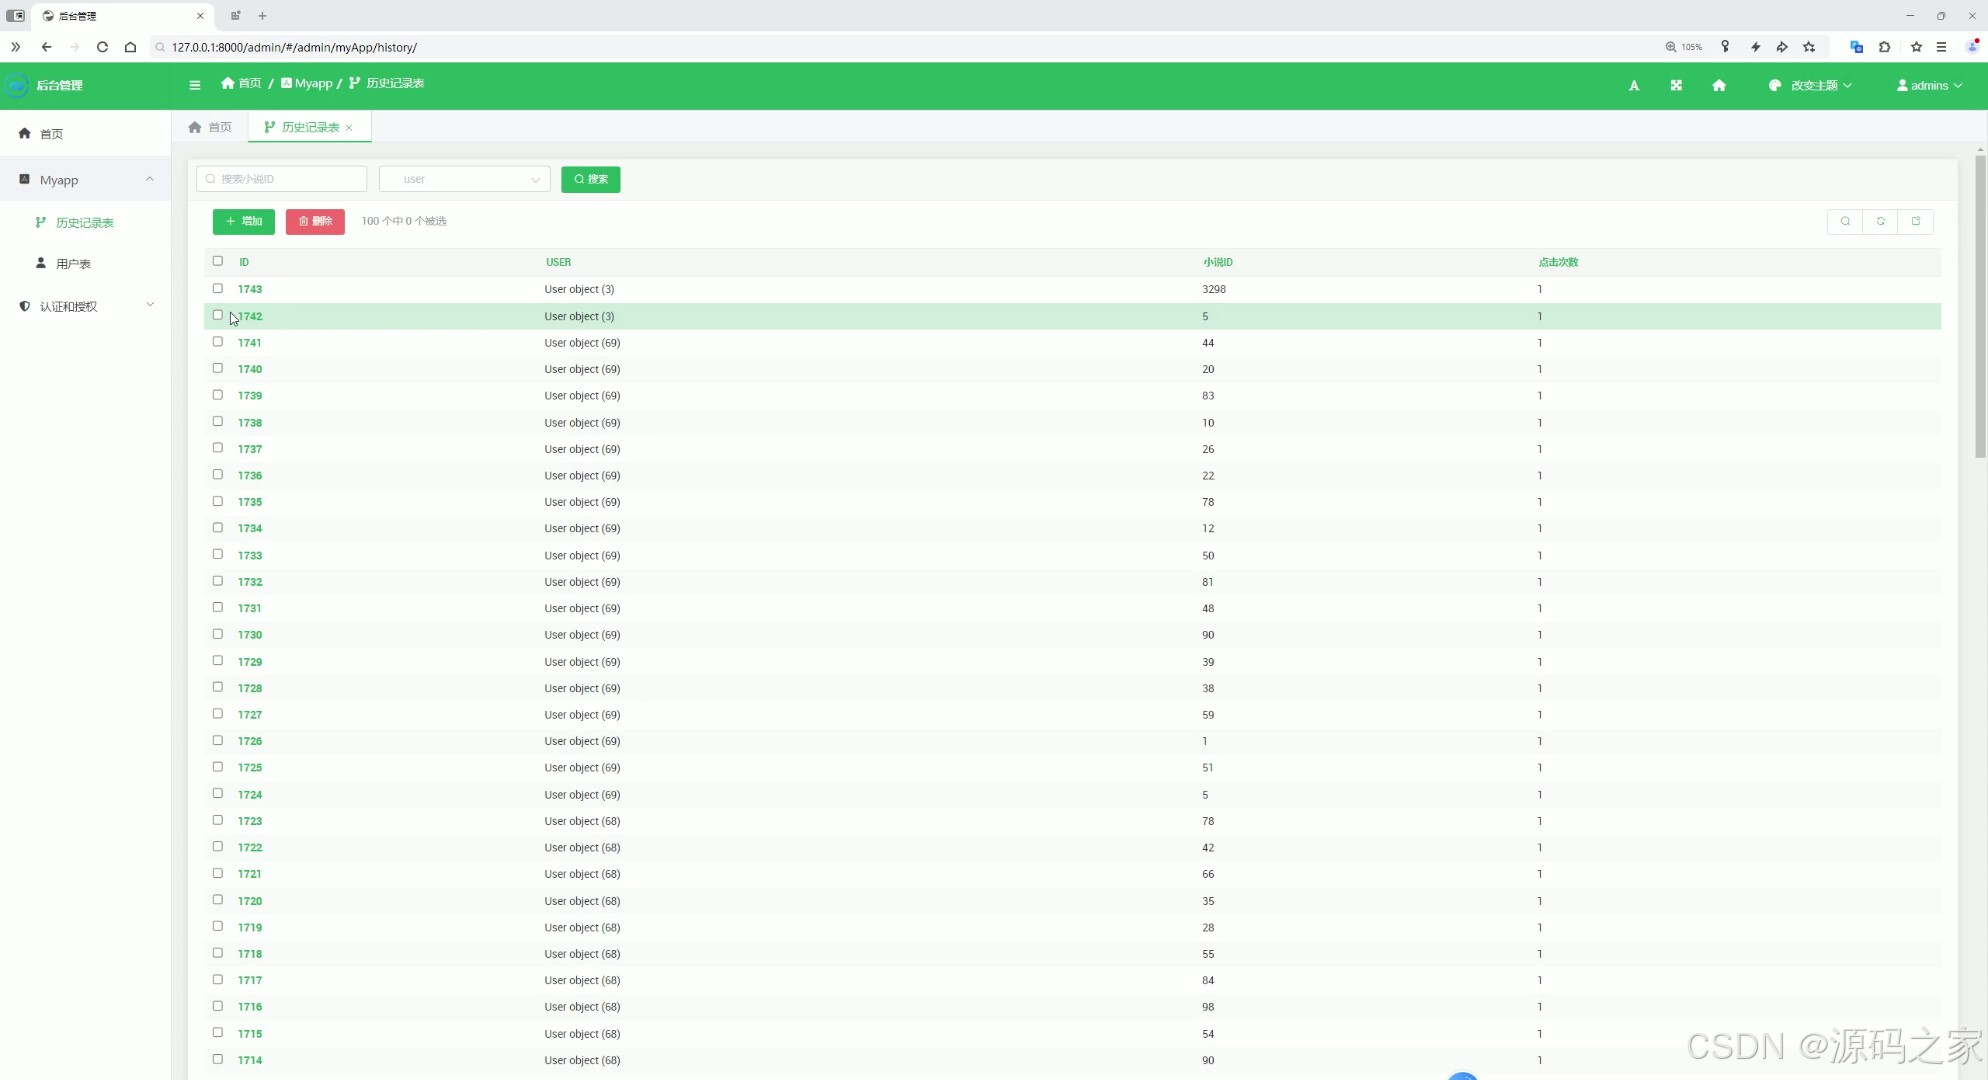Click the font size A icon
The height and width of the screenshot is (1080, 1988).
[1634, 86]
